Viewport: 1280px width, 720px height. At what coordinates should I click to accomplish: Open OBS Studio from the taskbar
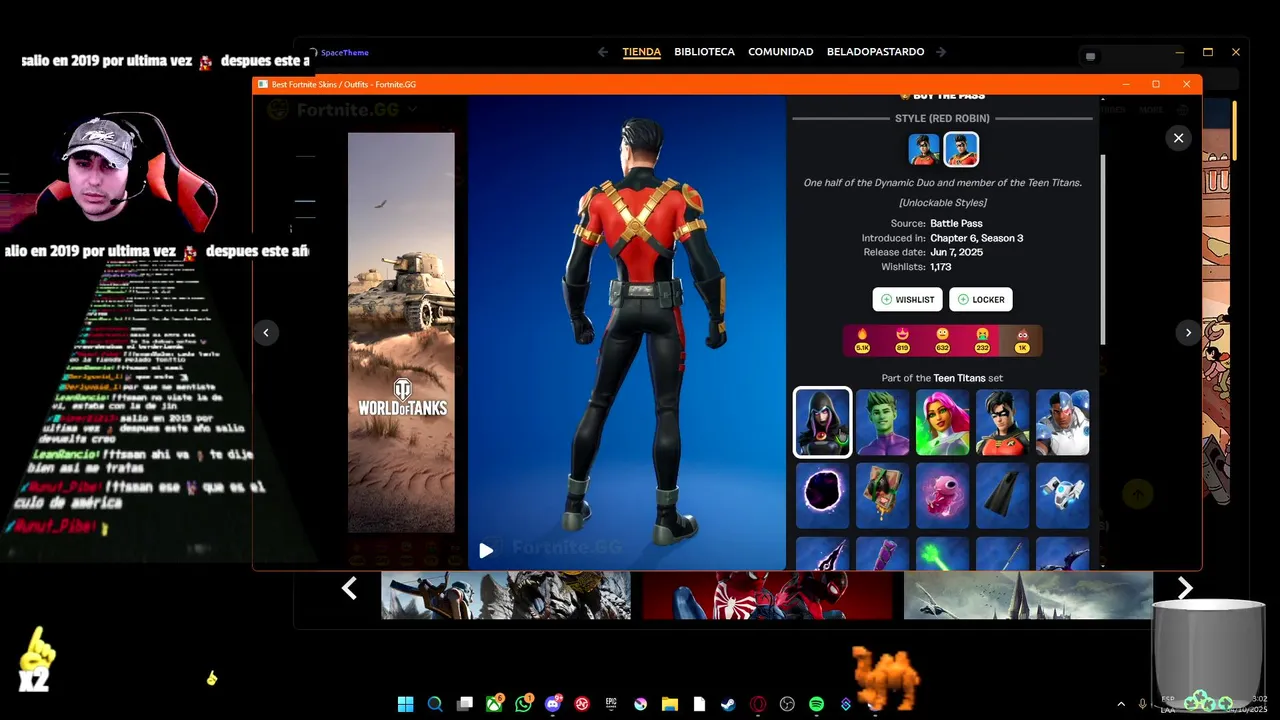(787, 704)
